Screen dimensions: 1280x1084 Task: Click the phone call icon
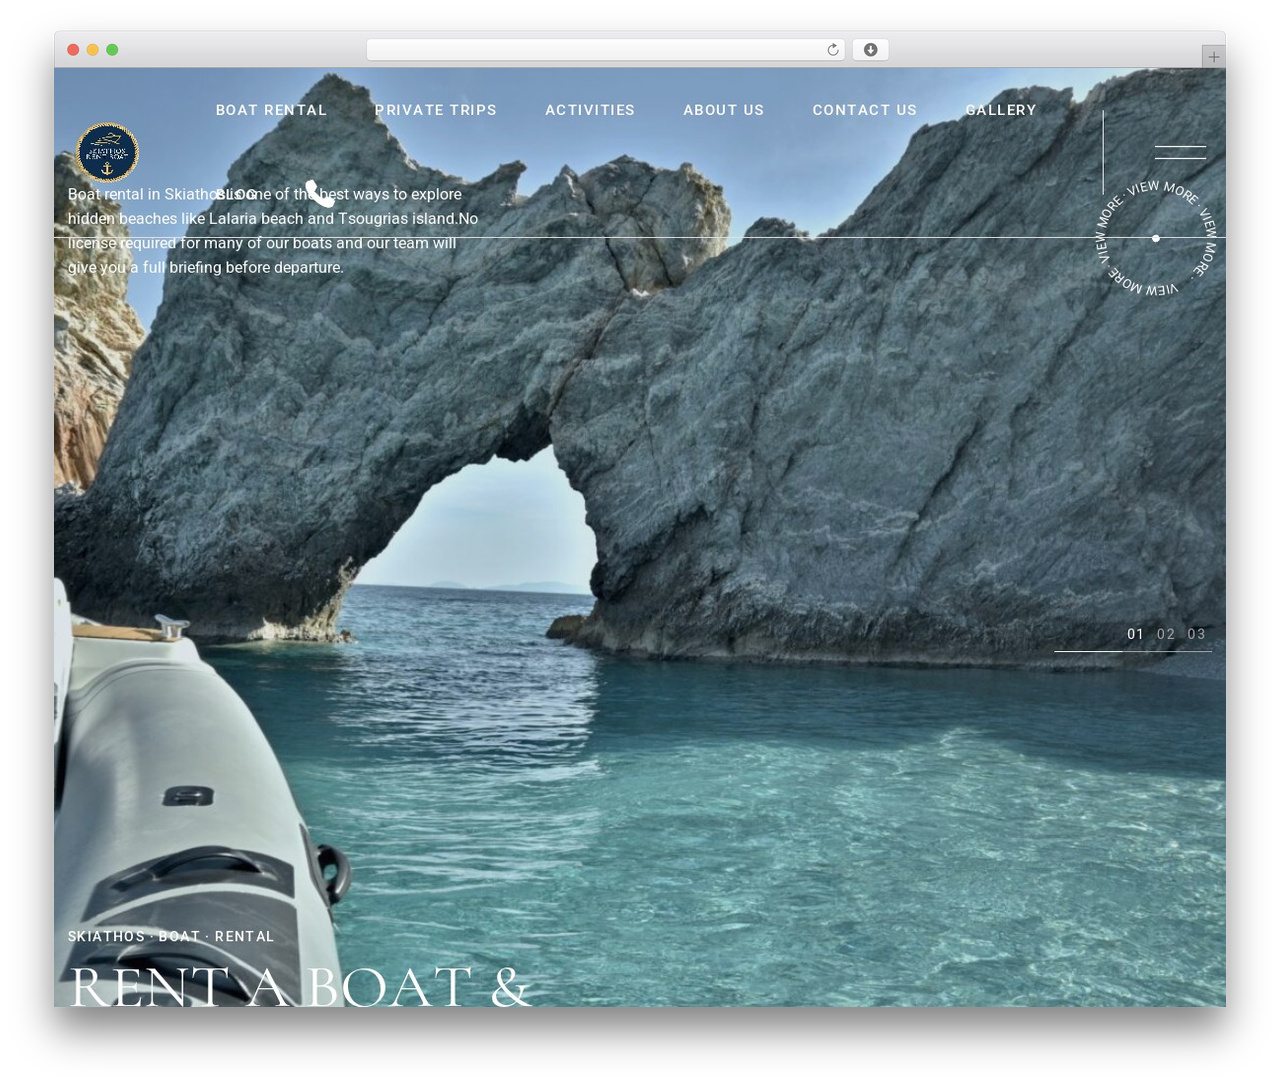(x=319, y=194)
